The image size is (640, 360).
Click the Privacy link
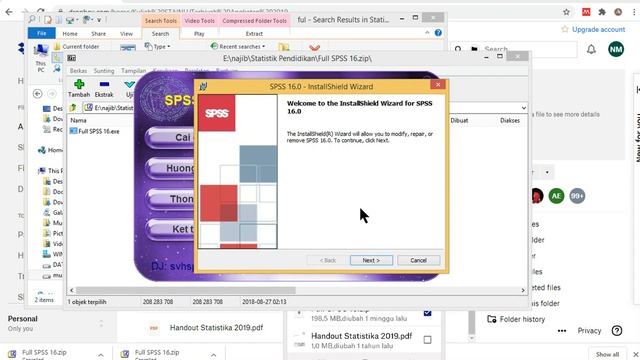pyautogui.click(x=589, y=331)
